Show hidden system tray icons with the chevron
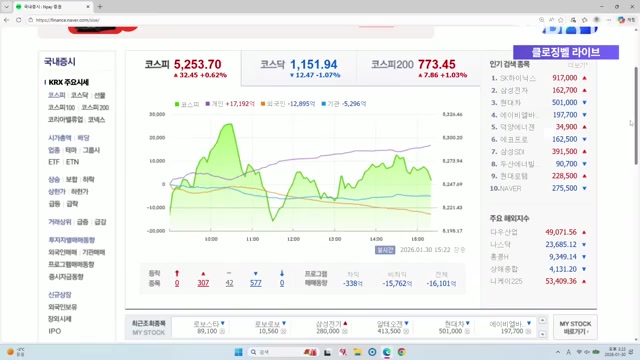This screenshot has height=360, width=640. click(558, 352)
